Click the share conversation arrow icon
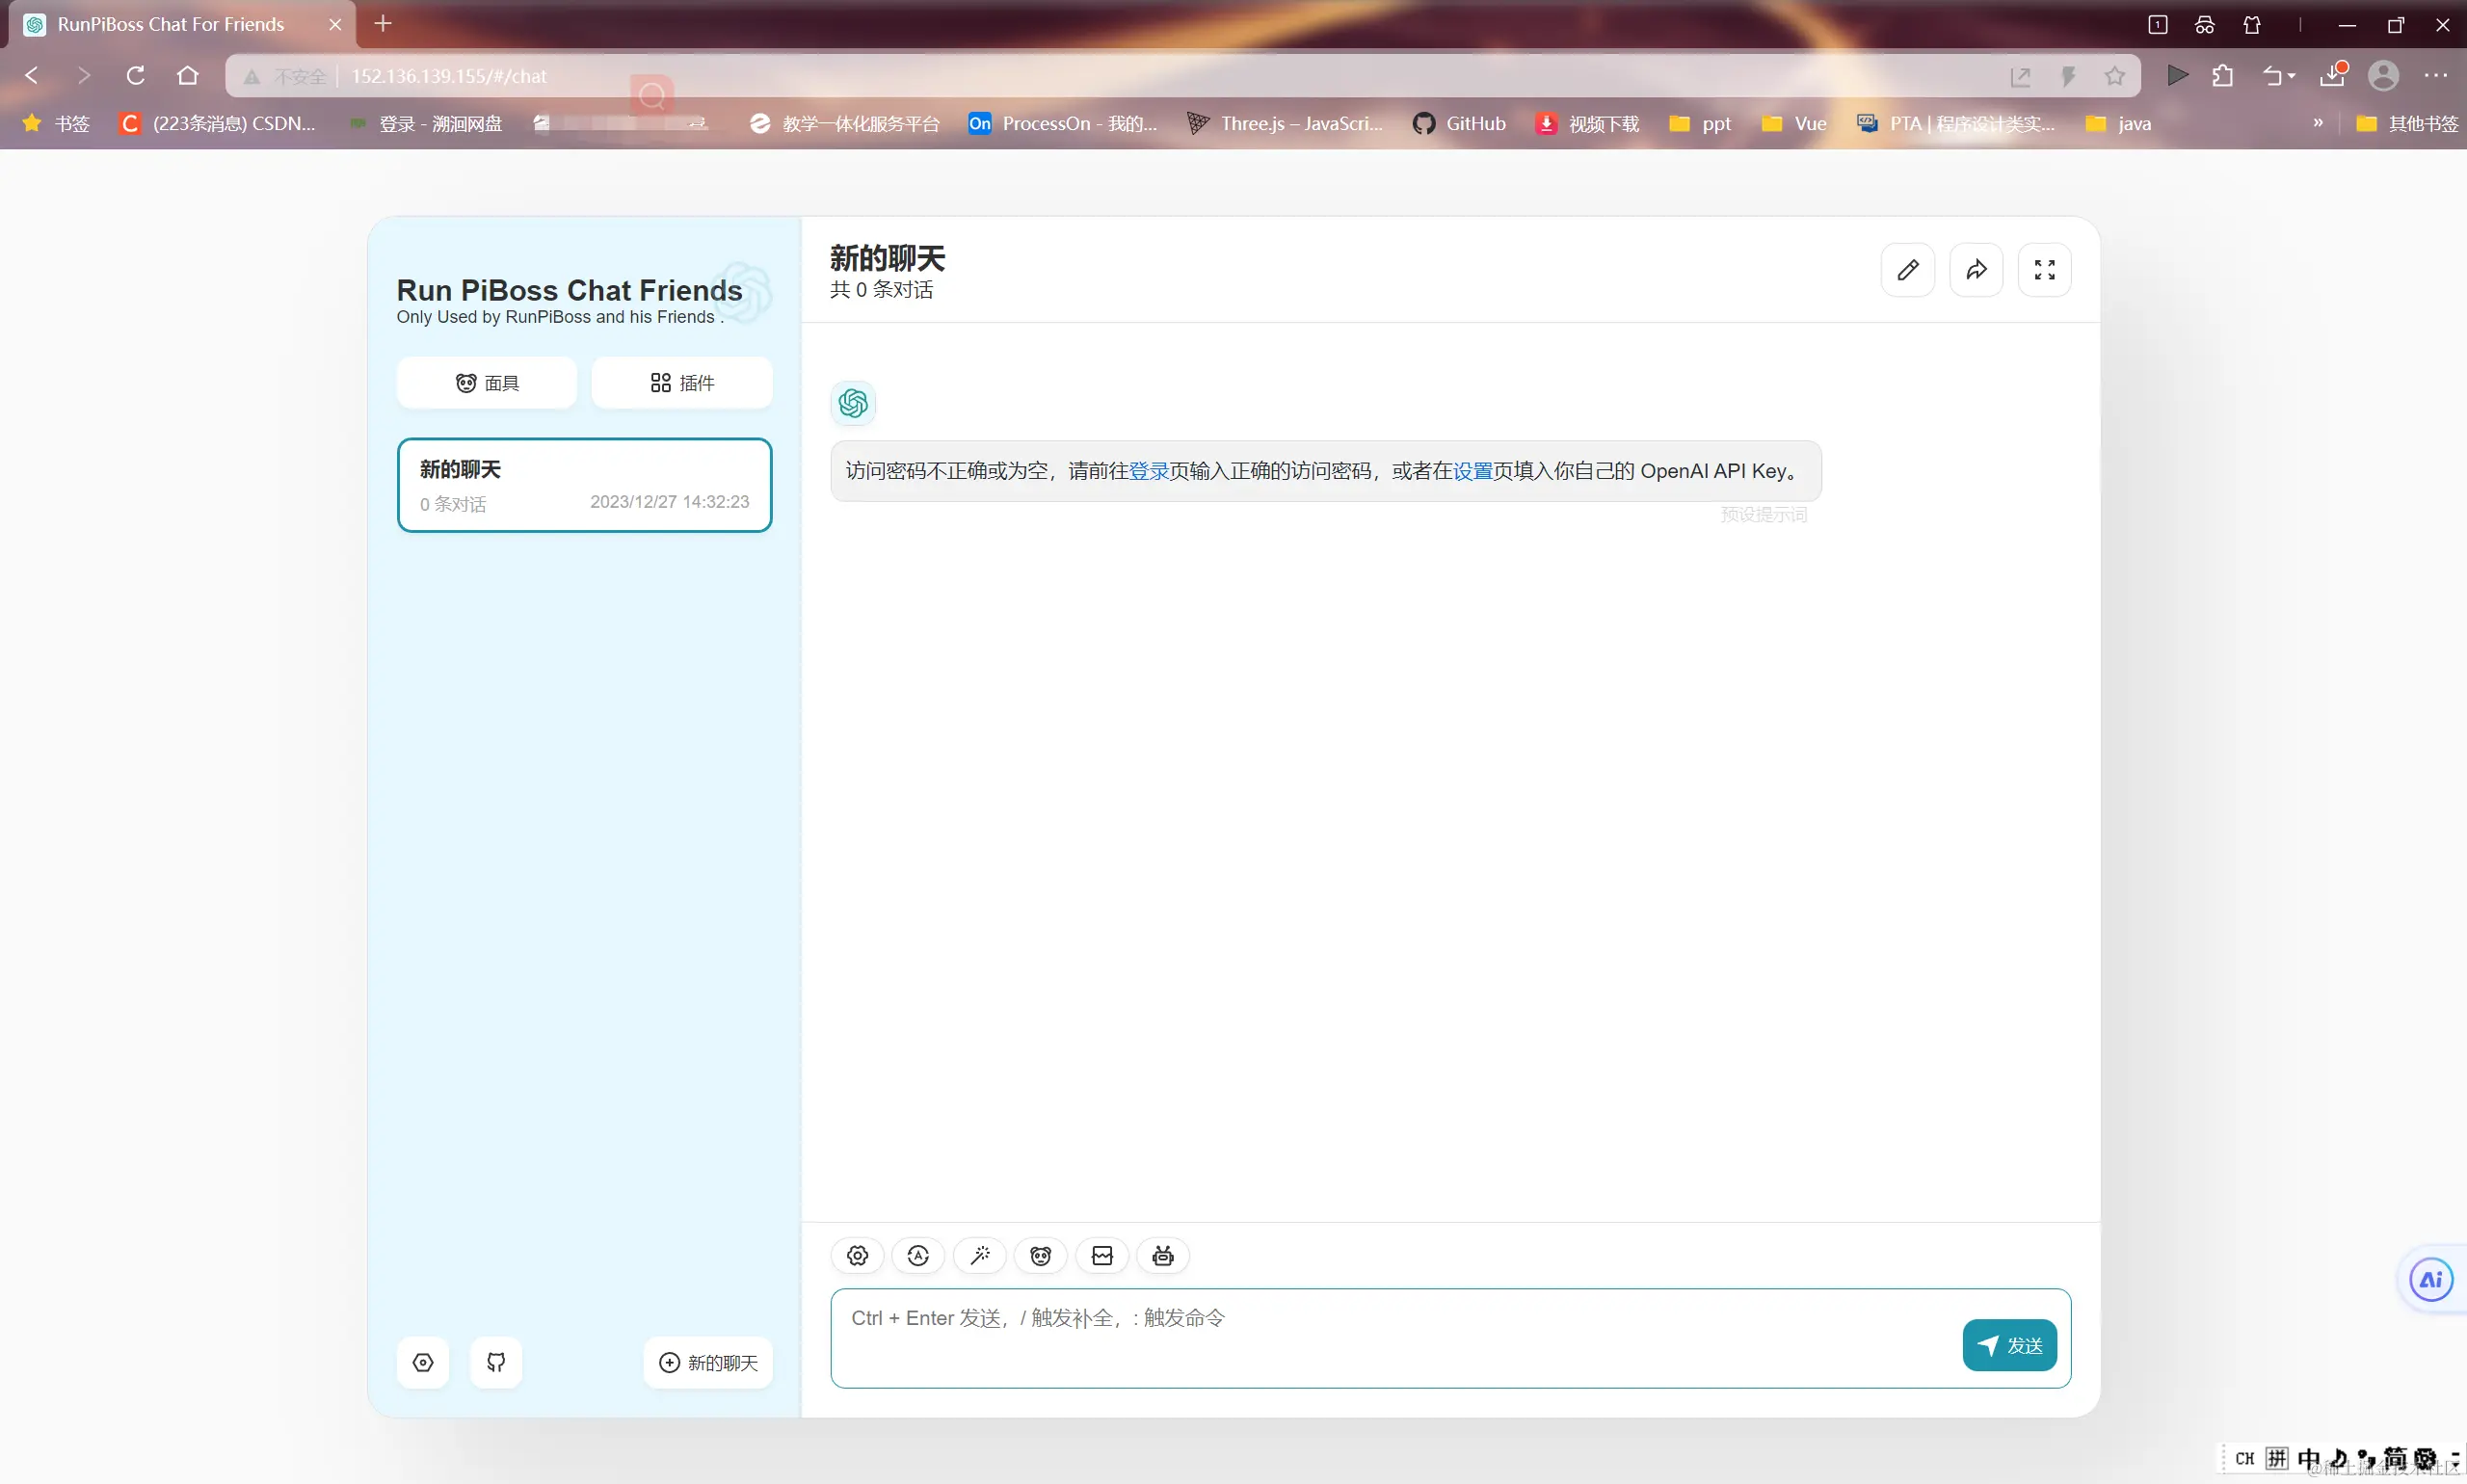 coord(1976,270)
